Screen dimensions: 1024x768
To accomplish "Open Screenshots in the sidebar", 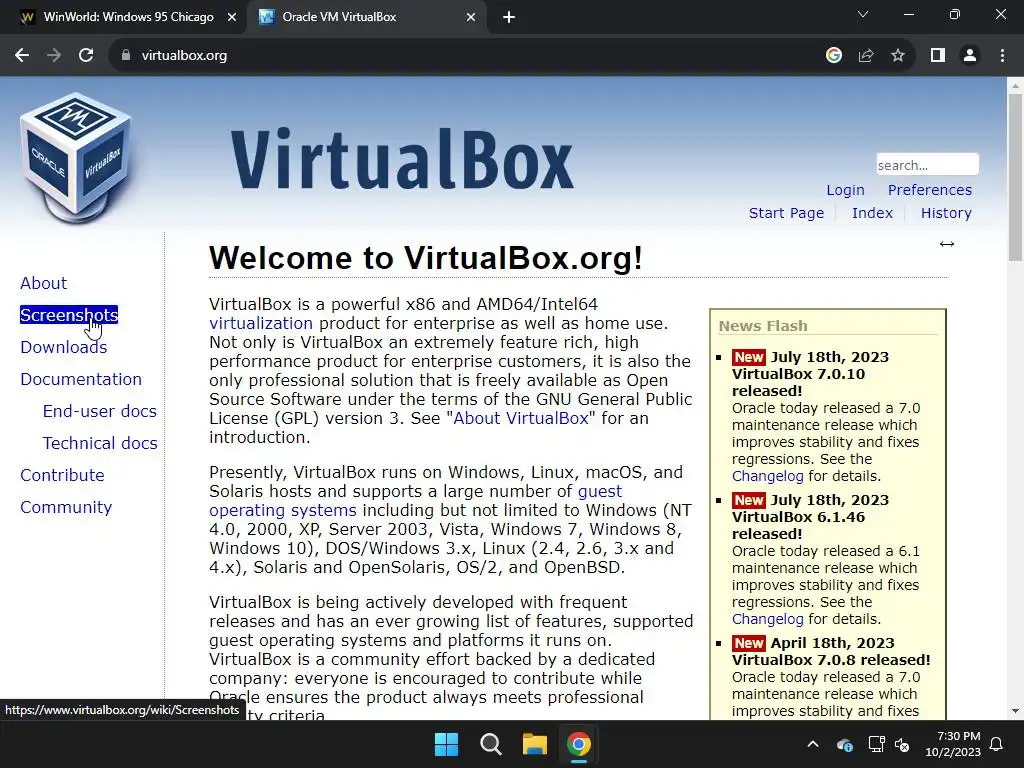I will pos(69,315).
